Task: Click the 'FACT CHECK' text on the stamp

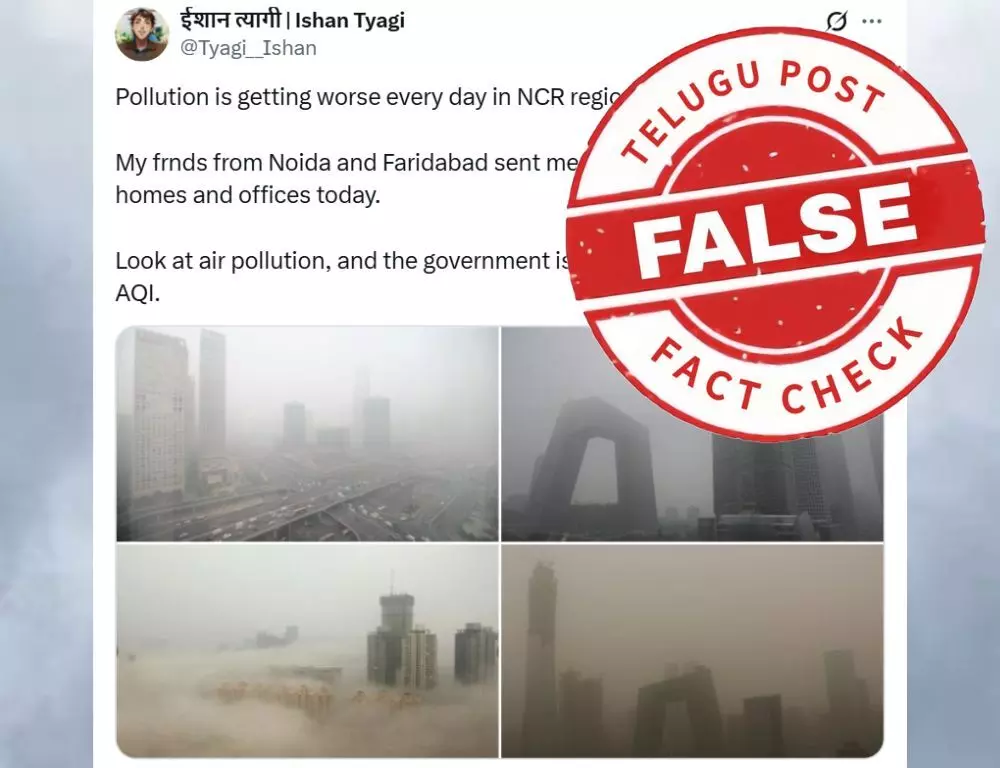Action: (x=788, y=370)
